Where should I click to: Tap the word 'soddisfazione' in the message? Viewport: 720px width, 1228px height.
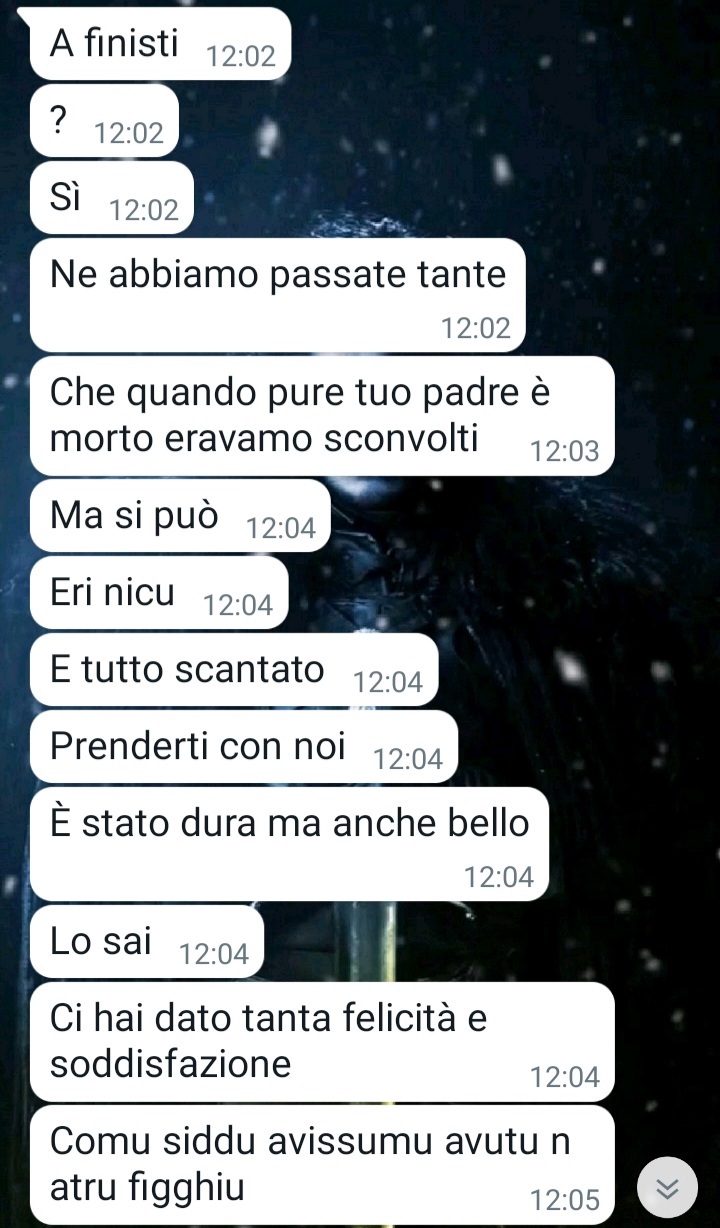[x=171, y=1063]
